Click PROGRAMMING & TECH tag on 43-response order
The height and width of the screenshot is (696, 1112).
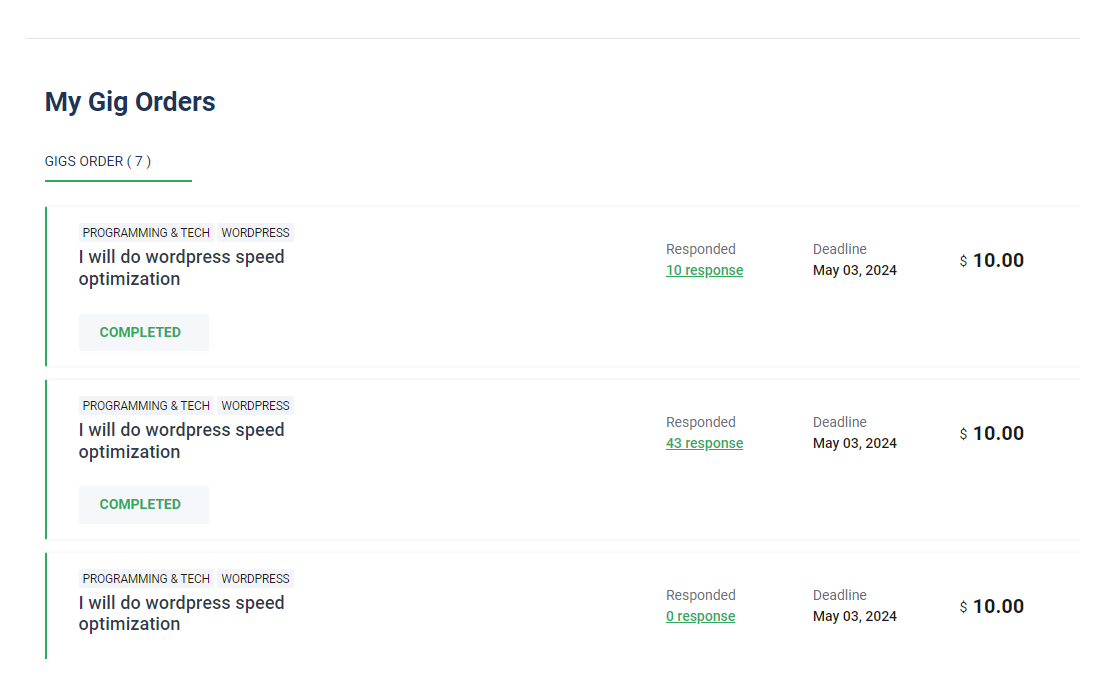point(146,406)
